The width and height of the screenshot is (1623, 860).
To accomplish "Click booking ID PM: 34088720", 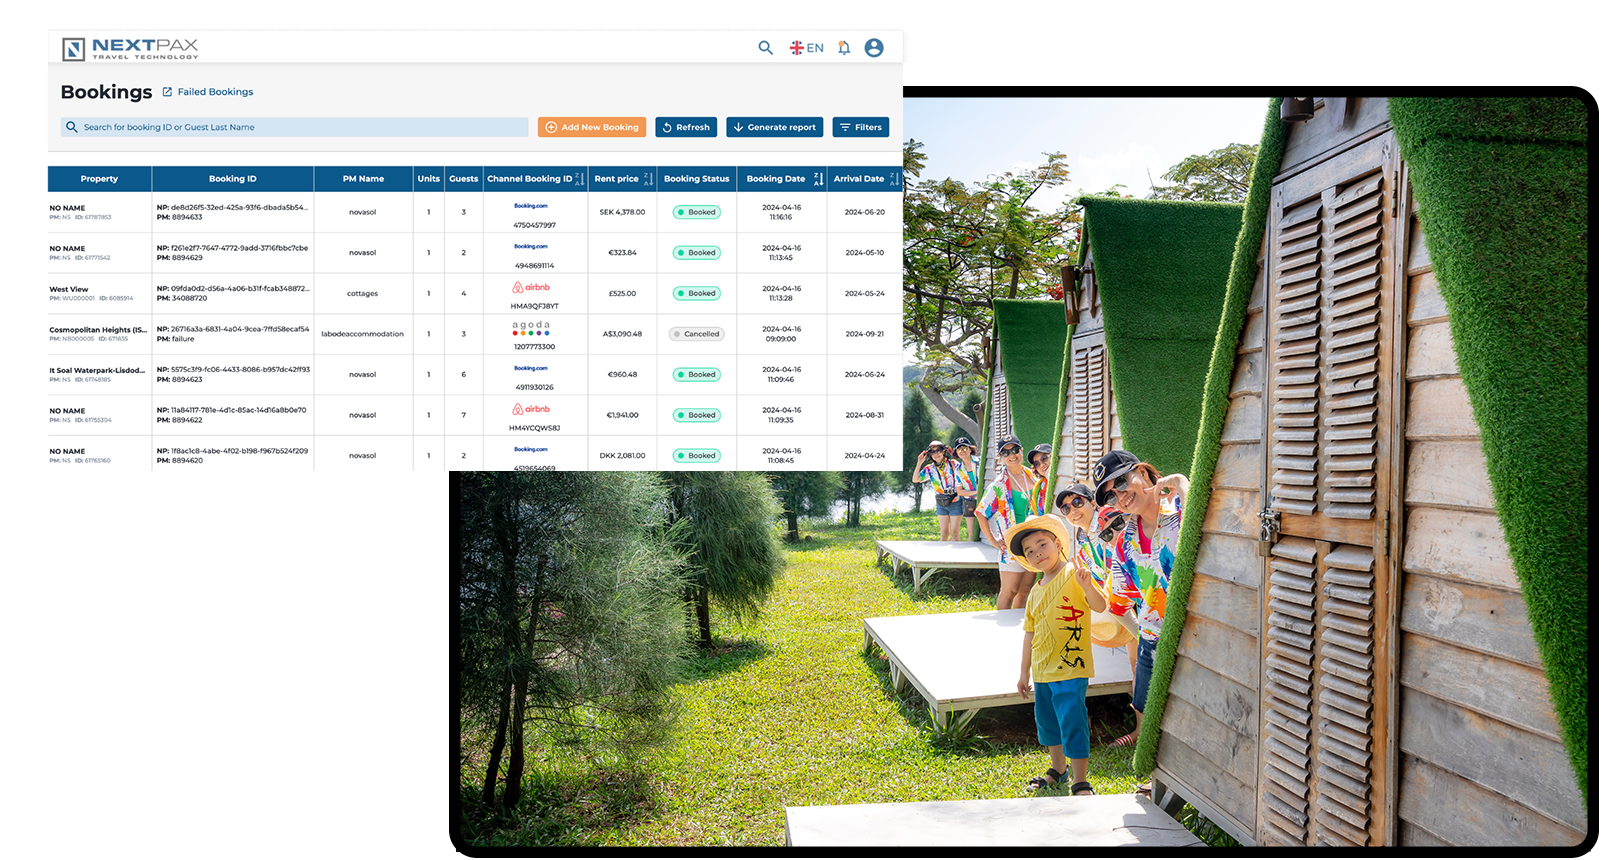I will click(x=182, y=298).
